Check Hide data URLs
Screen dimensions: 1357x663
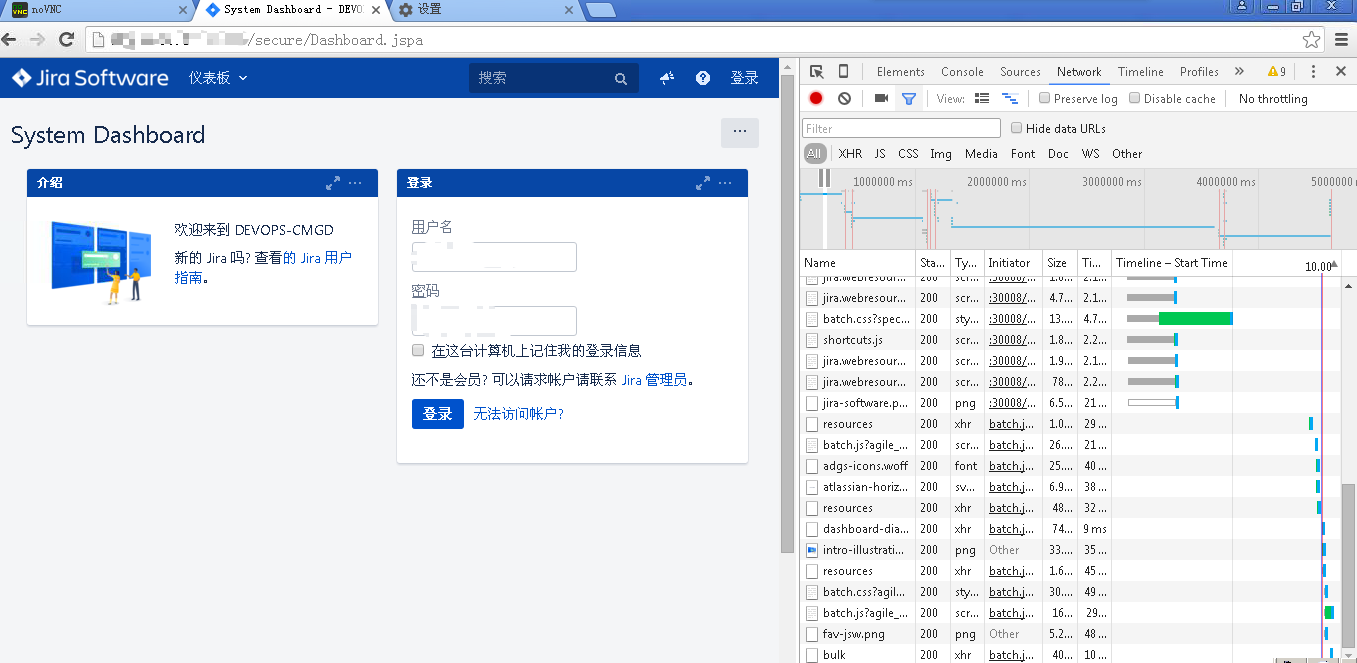click(x=1017, y=128)
